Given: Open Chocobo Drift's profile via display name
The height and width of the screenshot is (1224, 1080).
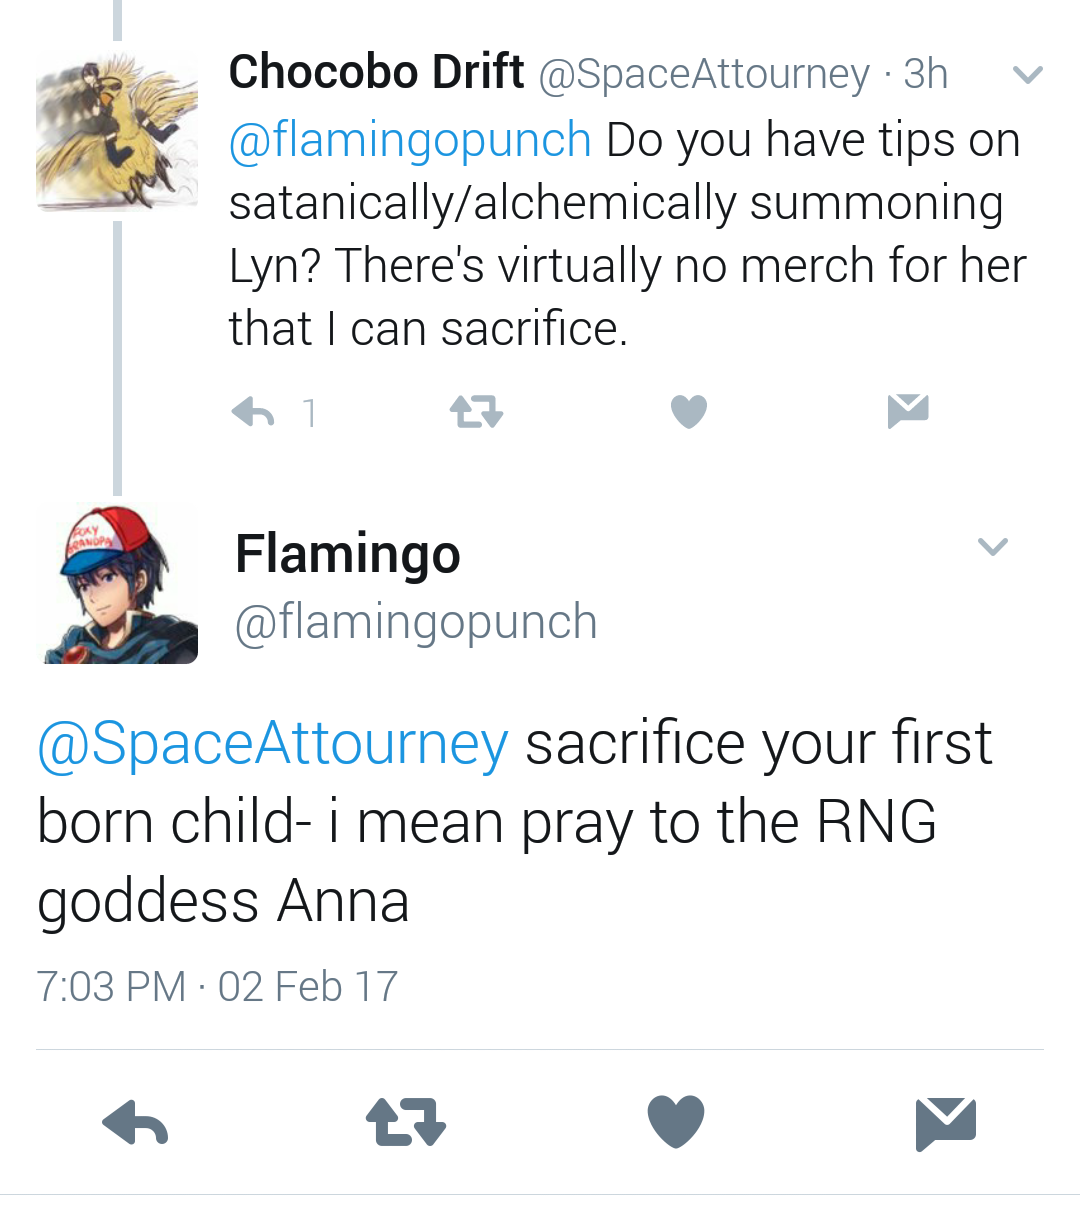Looking at the screenshot, I should [376, 72].
